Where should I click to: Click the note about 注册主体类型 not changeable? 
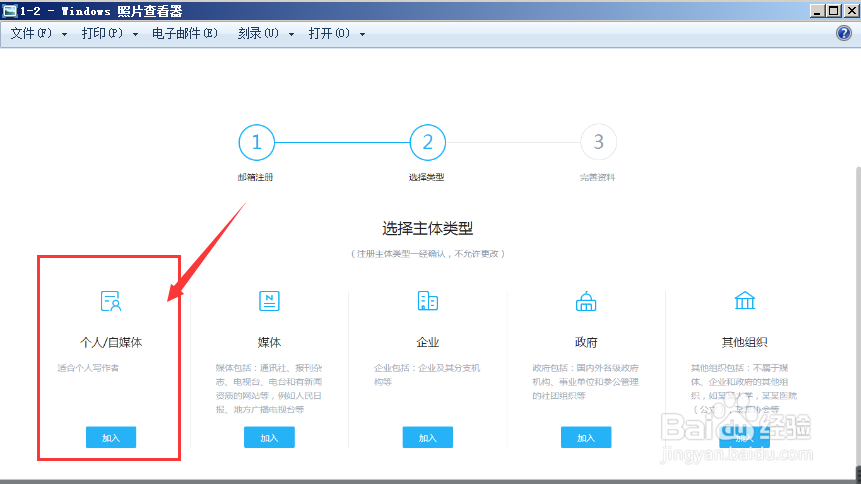click(428, 253)
